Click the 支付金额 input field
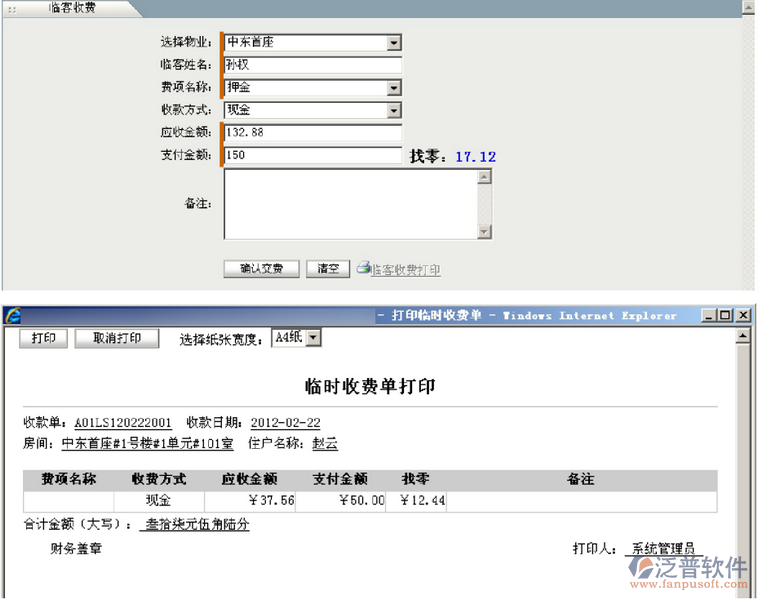The width and height of the screenshot is (758, 600). [311, 155]
